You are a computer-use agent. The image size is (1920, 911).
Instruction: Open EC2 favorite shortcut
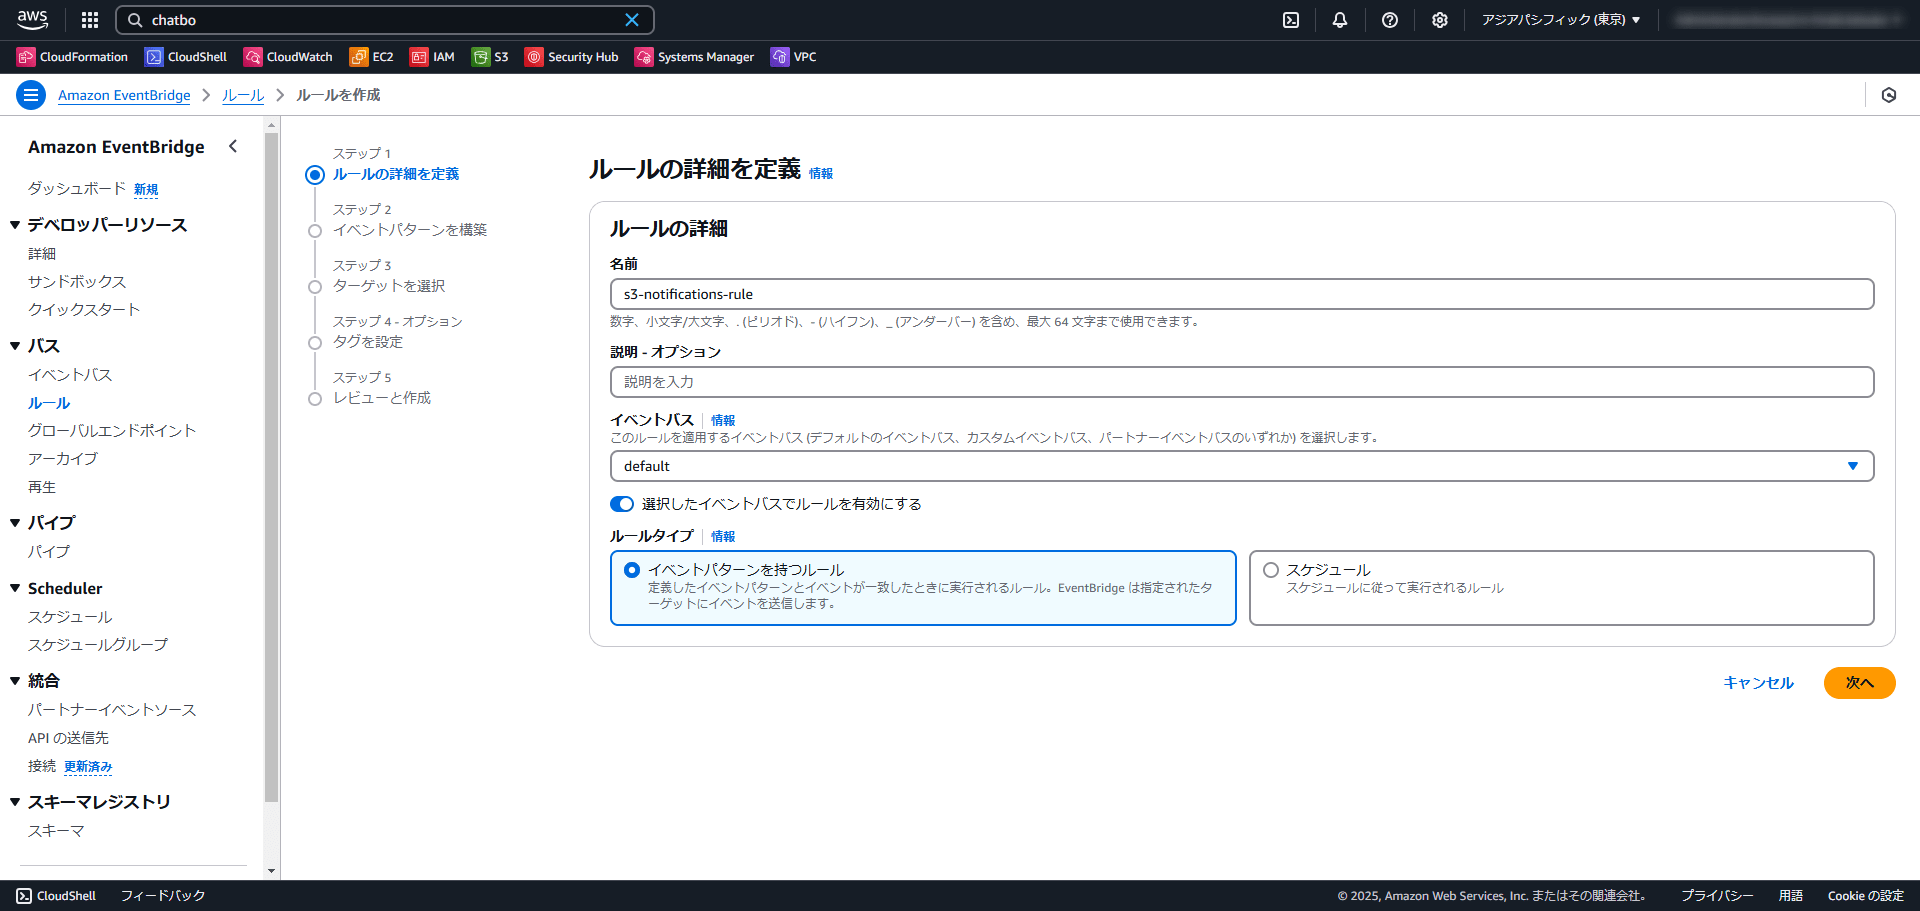[x=371, y=57]
